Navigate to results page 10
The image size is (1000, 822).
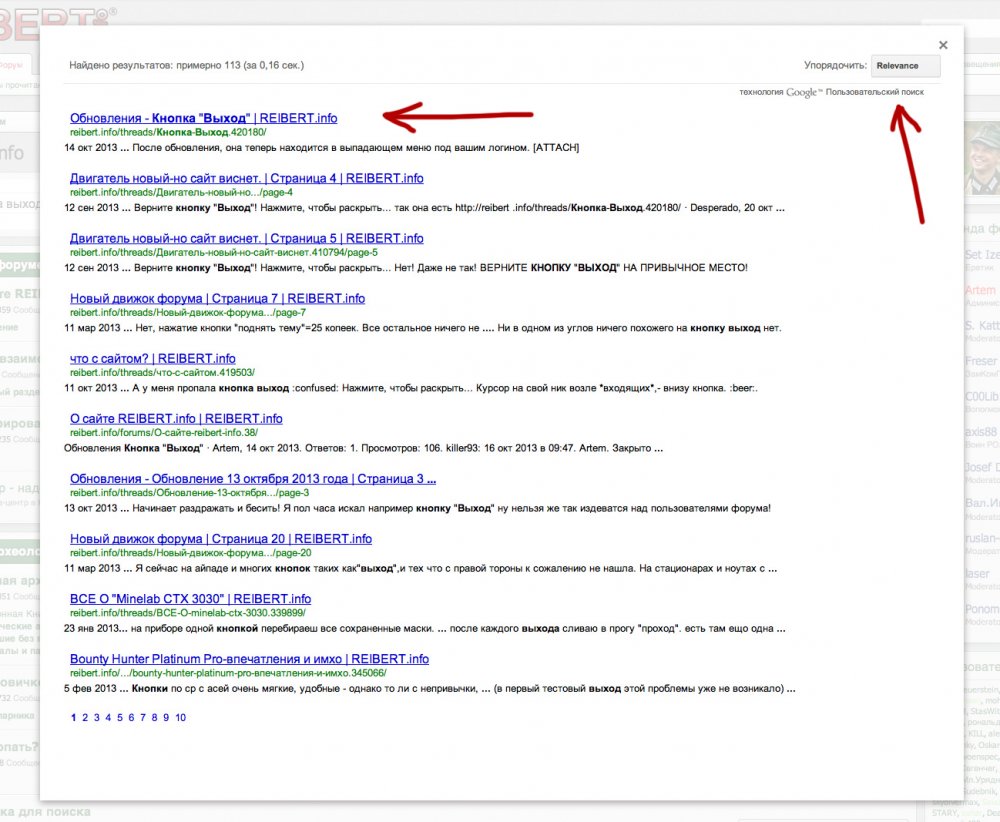point(180,717)
